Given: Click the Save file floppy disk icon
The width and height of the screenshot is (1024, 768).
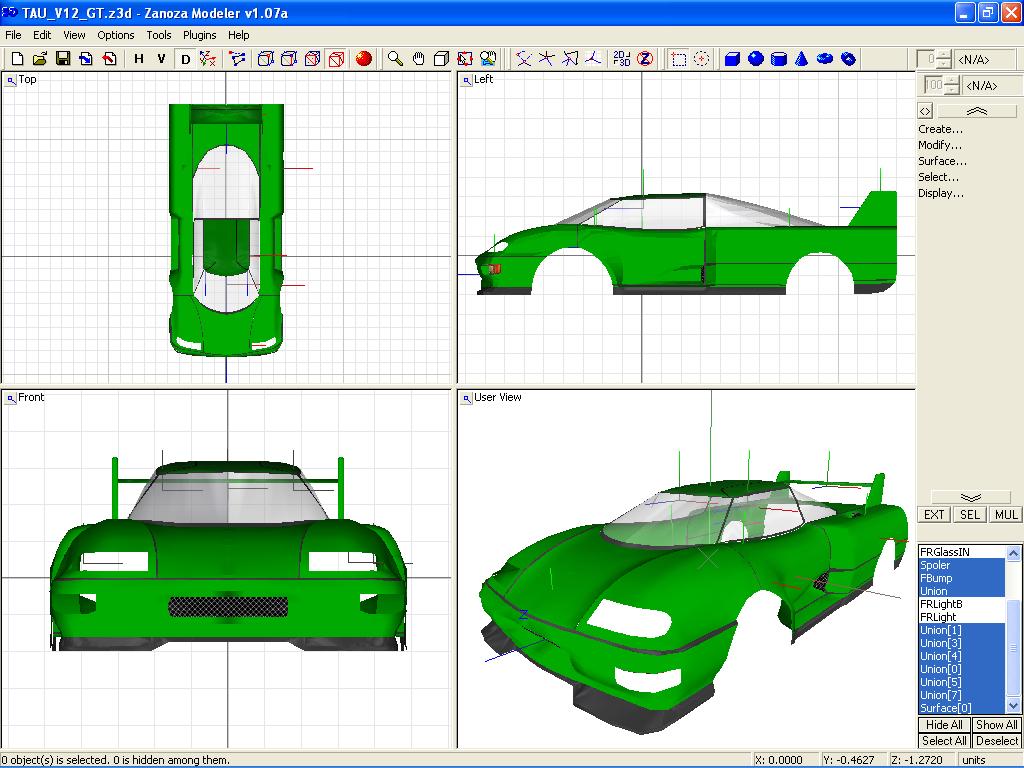Looking at the screenshot, I should point(63,59).
